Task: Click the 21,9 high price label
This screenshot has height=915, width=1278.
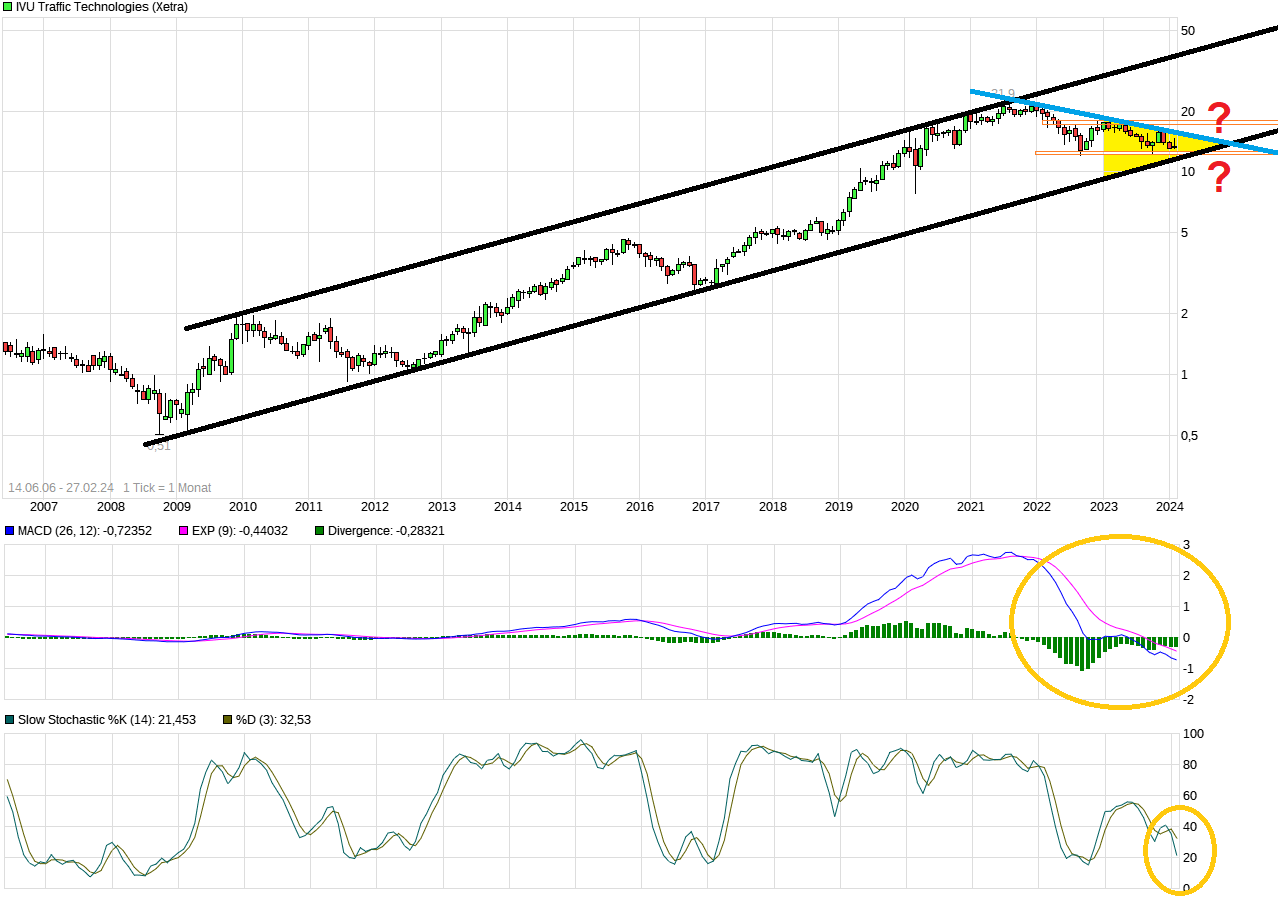Action: click(x=1002, y=92)
